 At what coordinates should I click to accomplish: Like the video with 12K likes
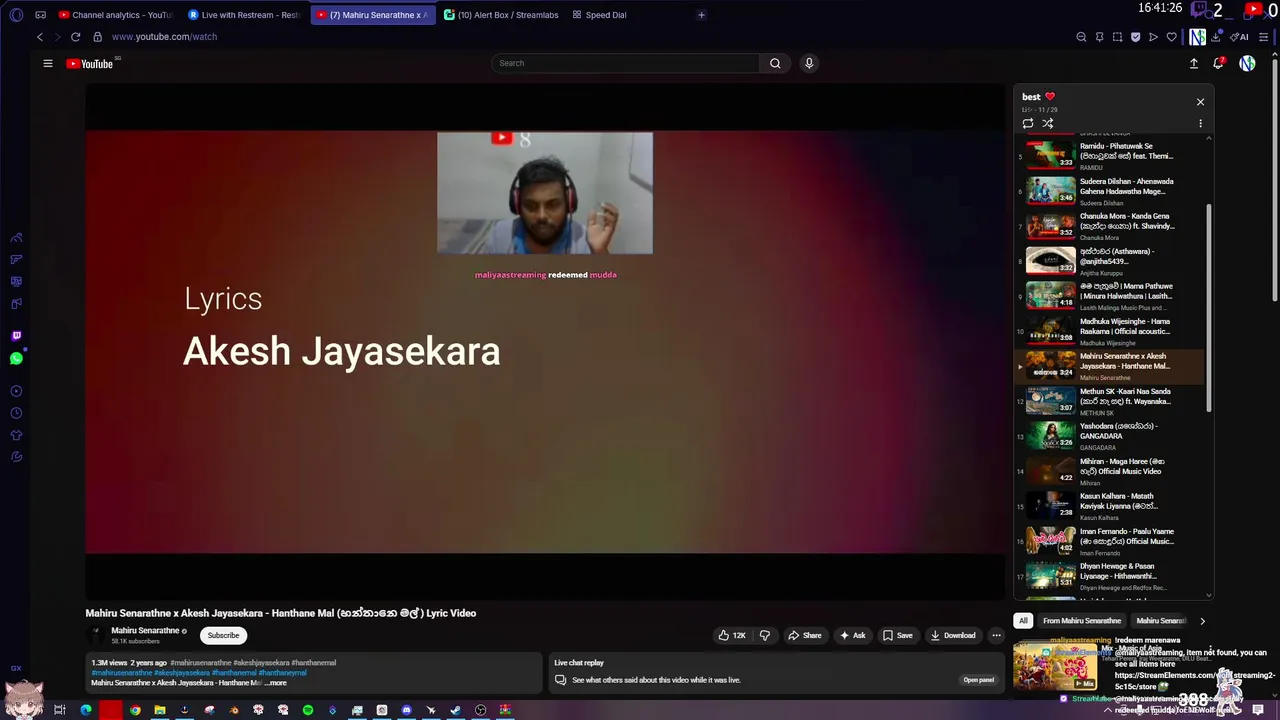click(x=731, y=635)
